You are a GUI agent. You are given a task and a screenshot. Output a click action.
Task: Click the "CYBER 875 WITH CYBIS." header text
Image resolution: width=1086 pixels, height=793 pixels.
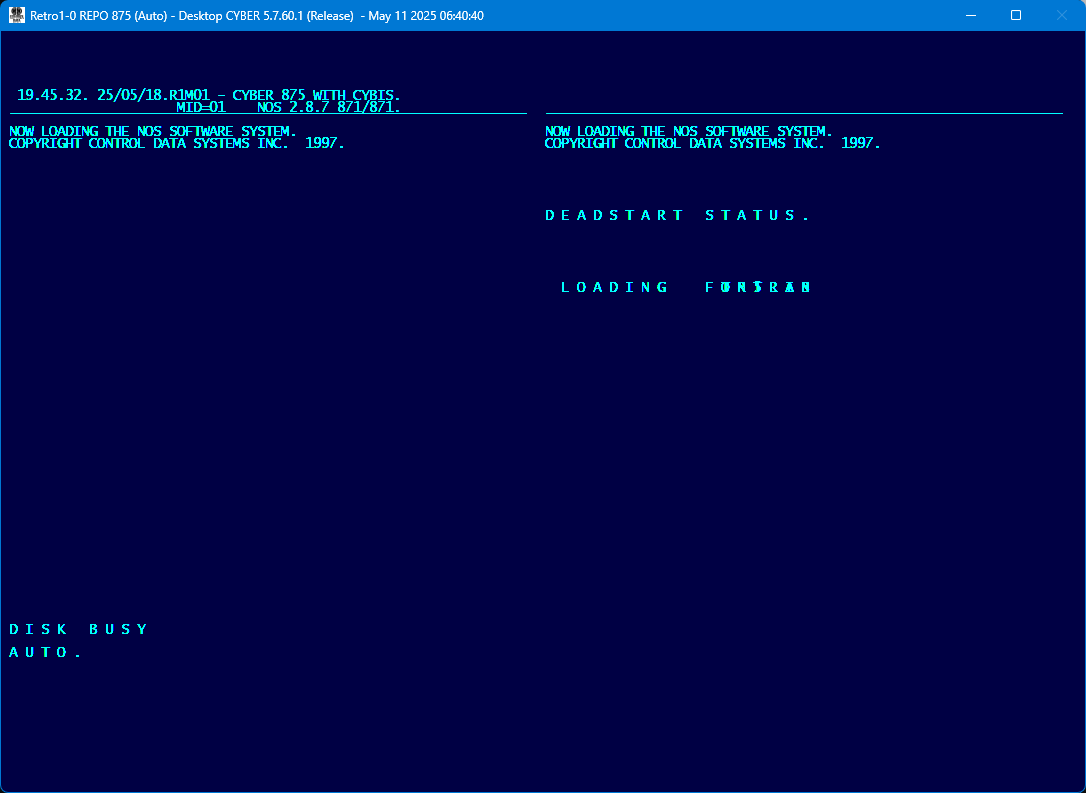point(316,95)
